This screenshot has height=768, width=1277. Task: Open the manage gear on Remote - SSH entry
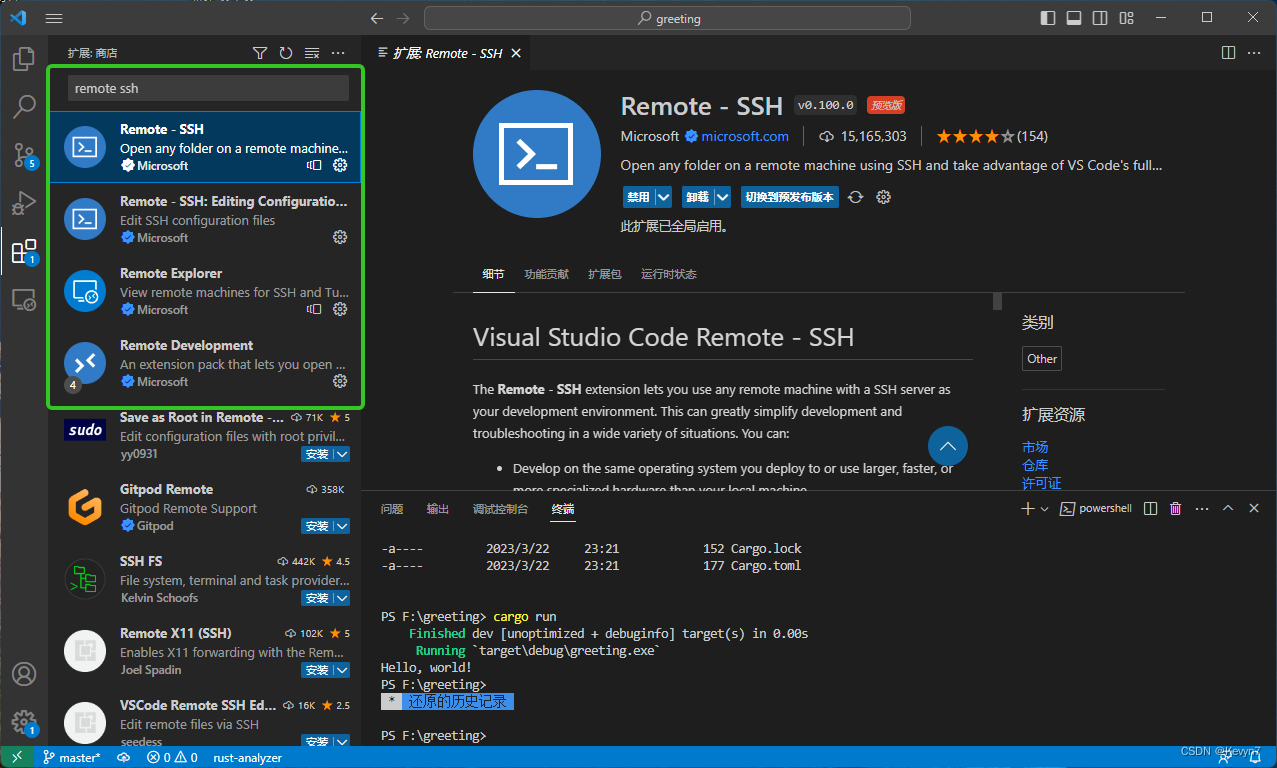pos(340,166)
